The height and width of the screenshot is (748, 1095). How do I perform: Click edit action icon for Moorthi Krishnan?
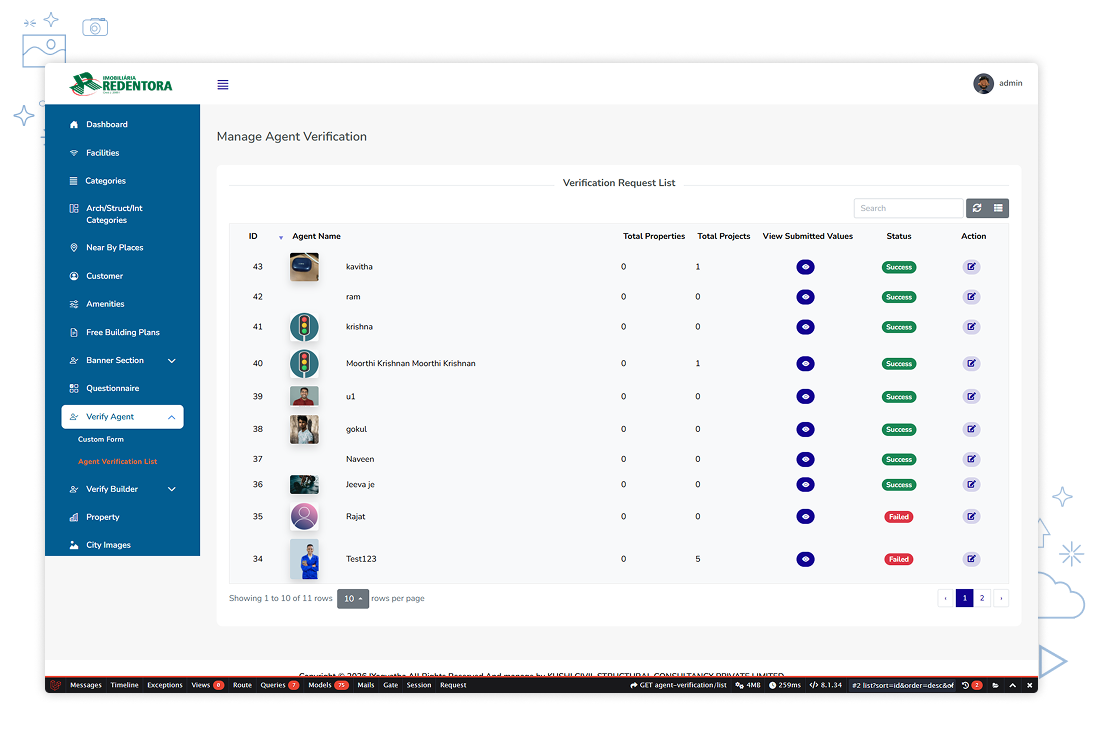(971, 363)
